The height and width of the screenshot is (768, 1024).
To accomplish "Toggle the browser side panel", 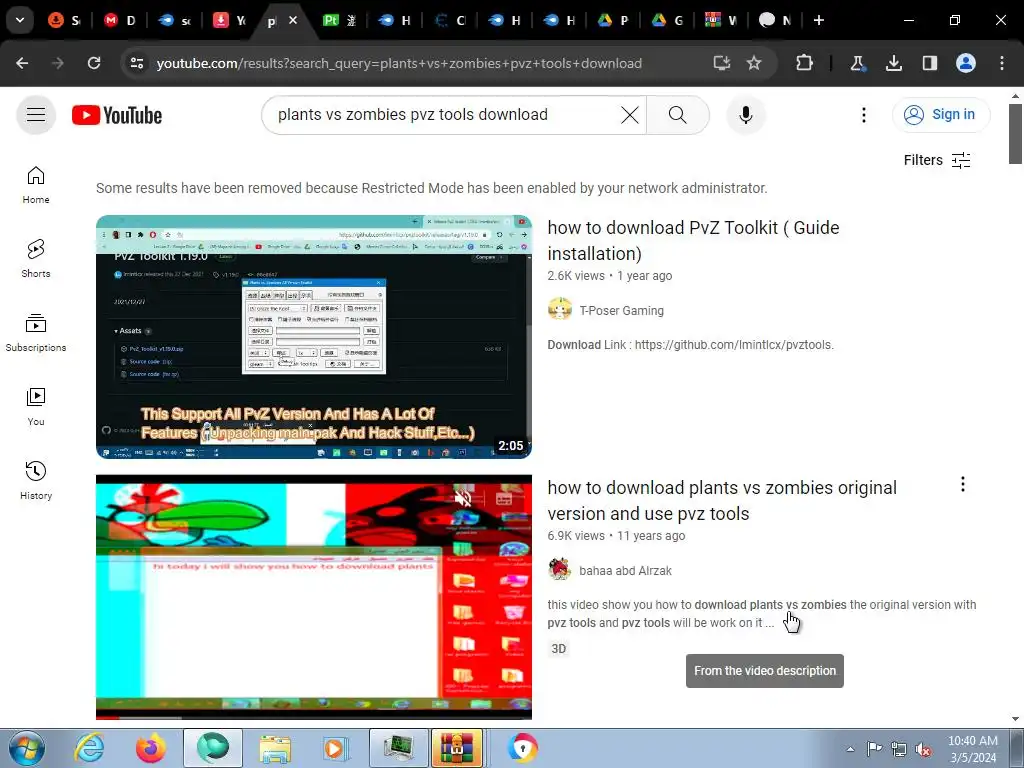I will click(930, 63).
